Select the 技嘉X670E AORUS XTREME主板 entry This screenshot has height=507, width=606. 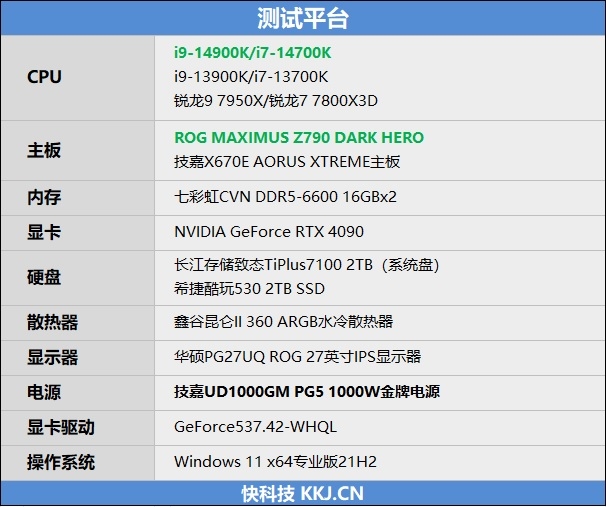tap(287, 161)
